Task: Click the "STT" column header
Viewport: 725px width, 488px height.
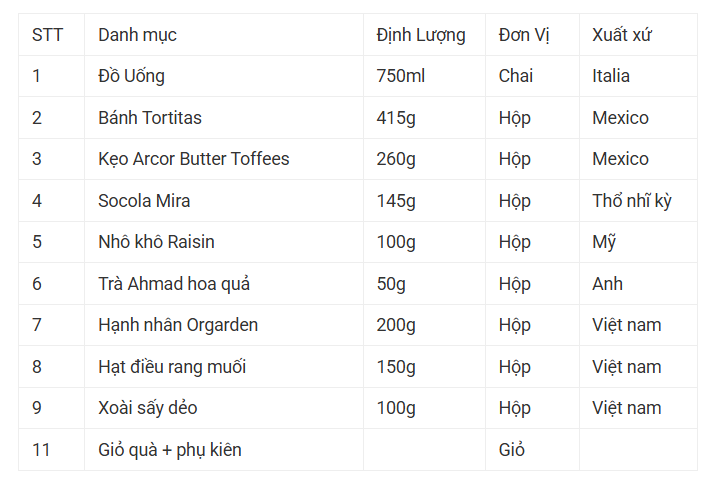Action: click(x=47, y=35)
